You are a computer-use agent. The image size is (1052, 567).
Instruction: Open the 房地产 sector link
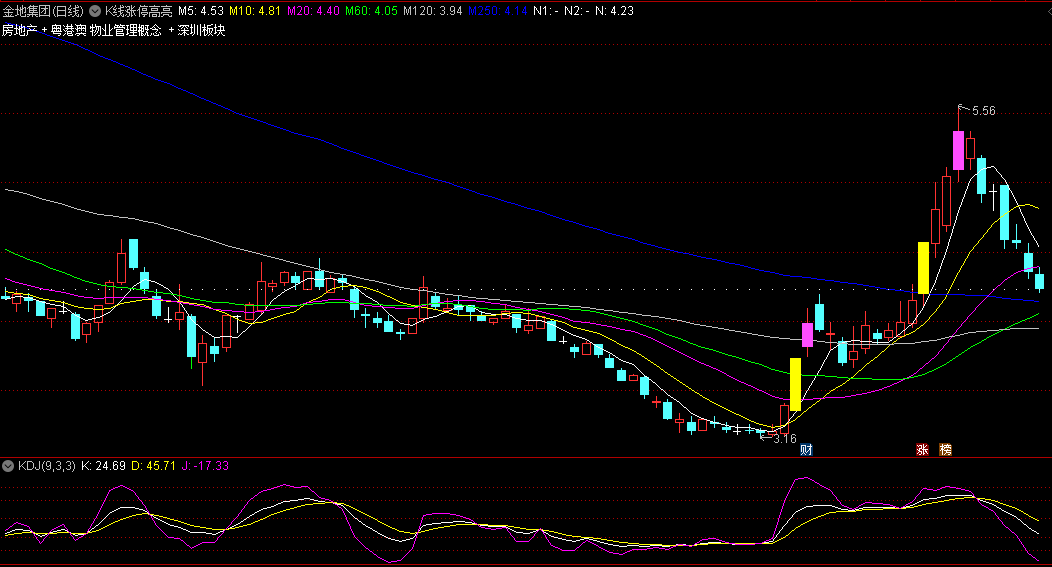tap(19, 30)
